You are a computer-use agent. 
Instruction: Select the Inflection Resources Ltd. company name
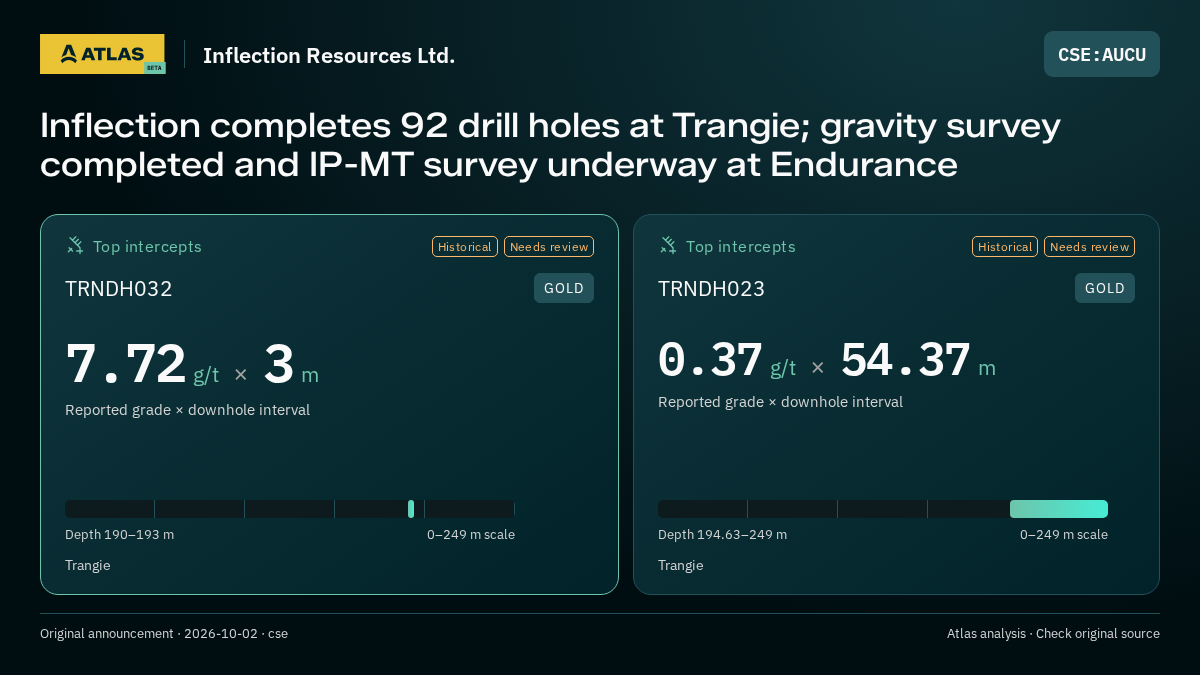[329, 55]
